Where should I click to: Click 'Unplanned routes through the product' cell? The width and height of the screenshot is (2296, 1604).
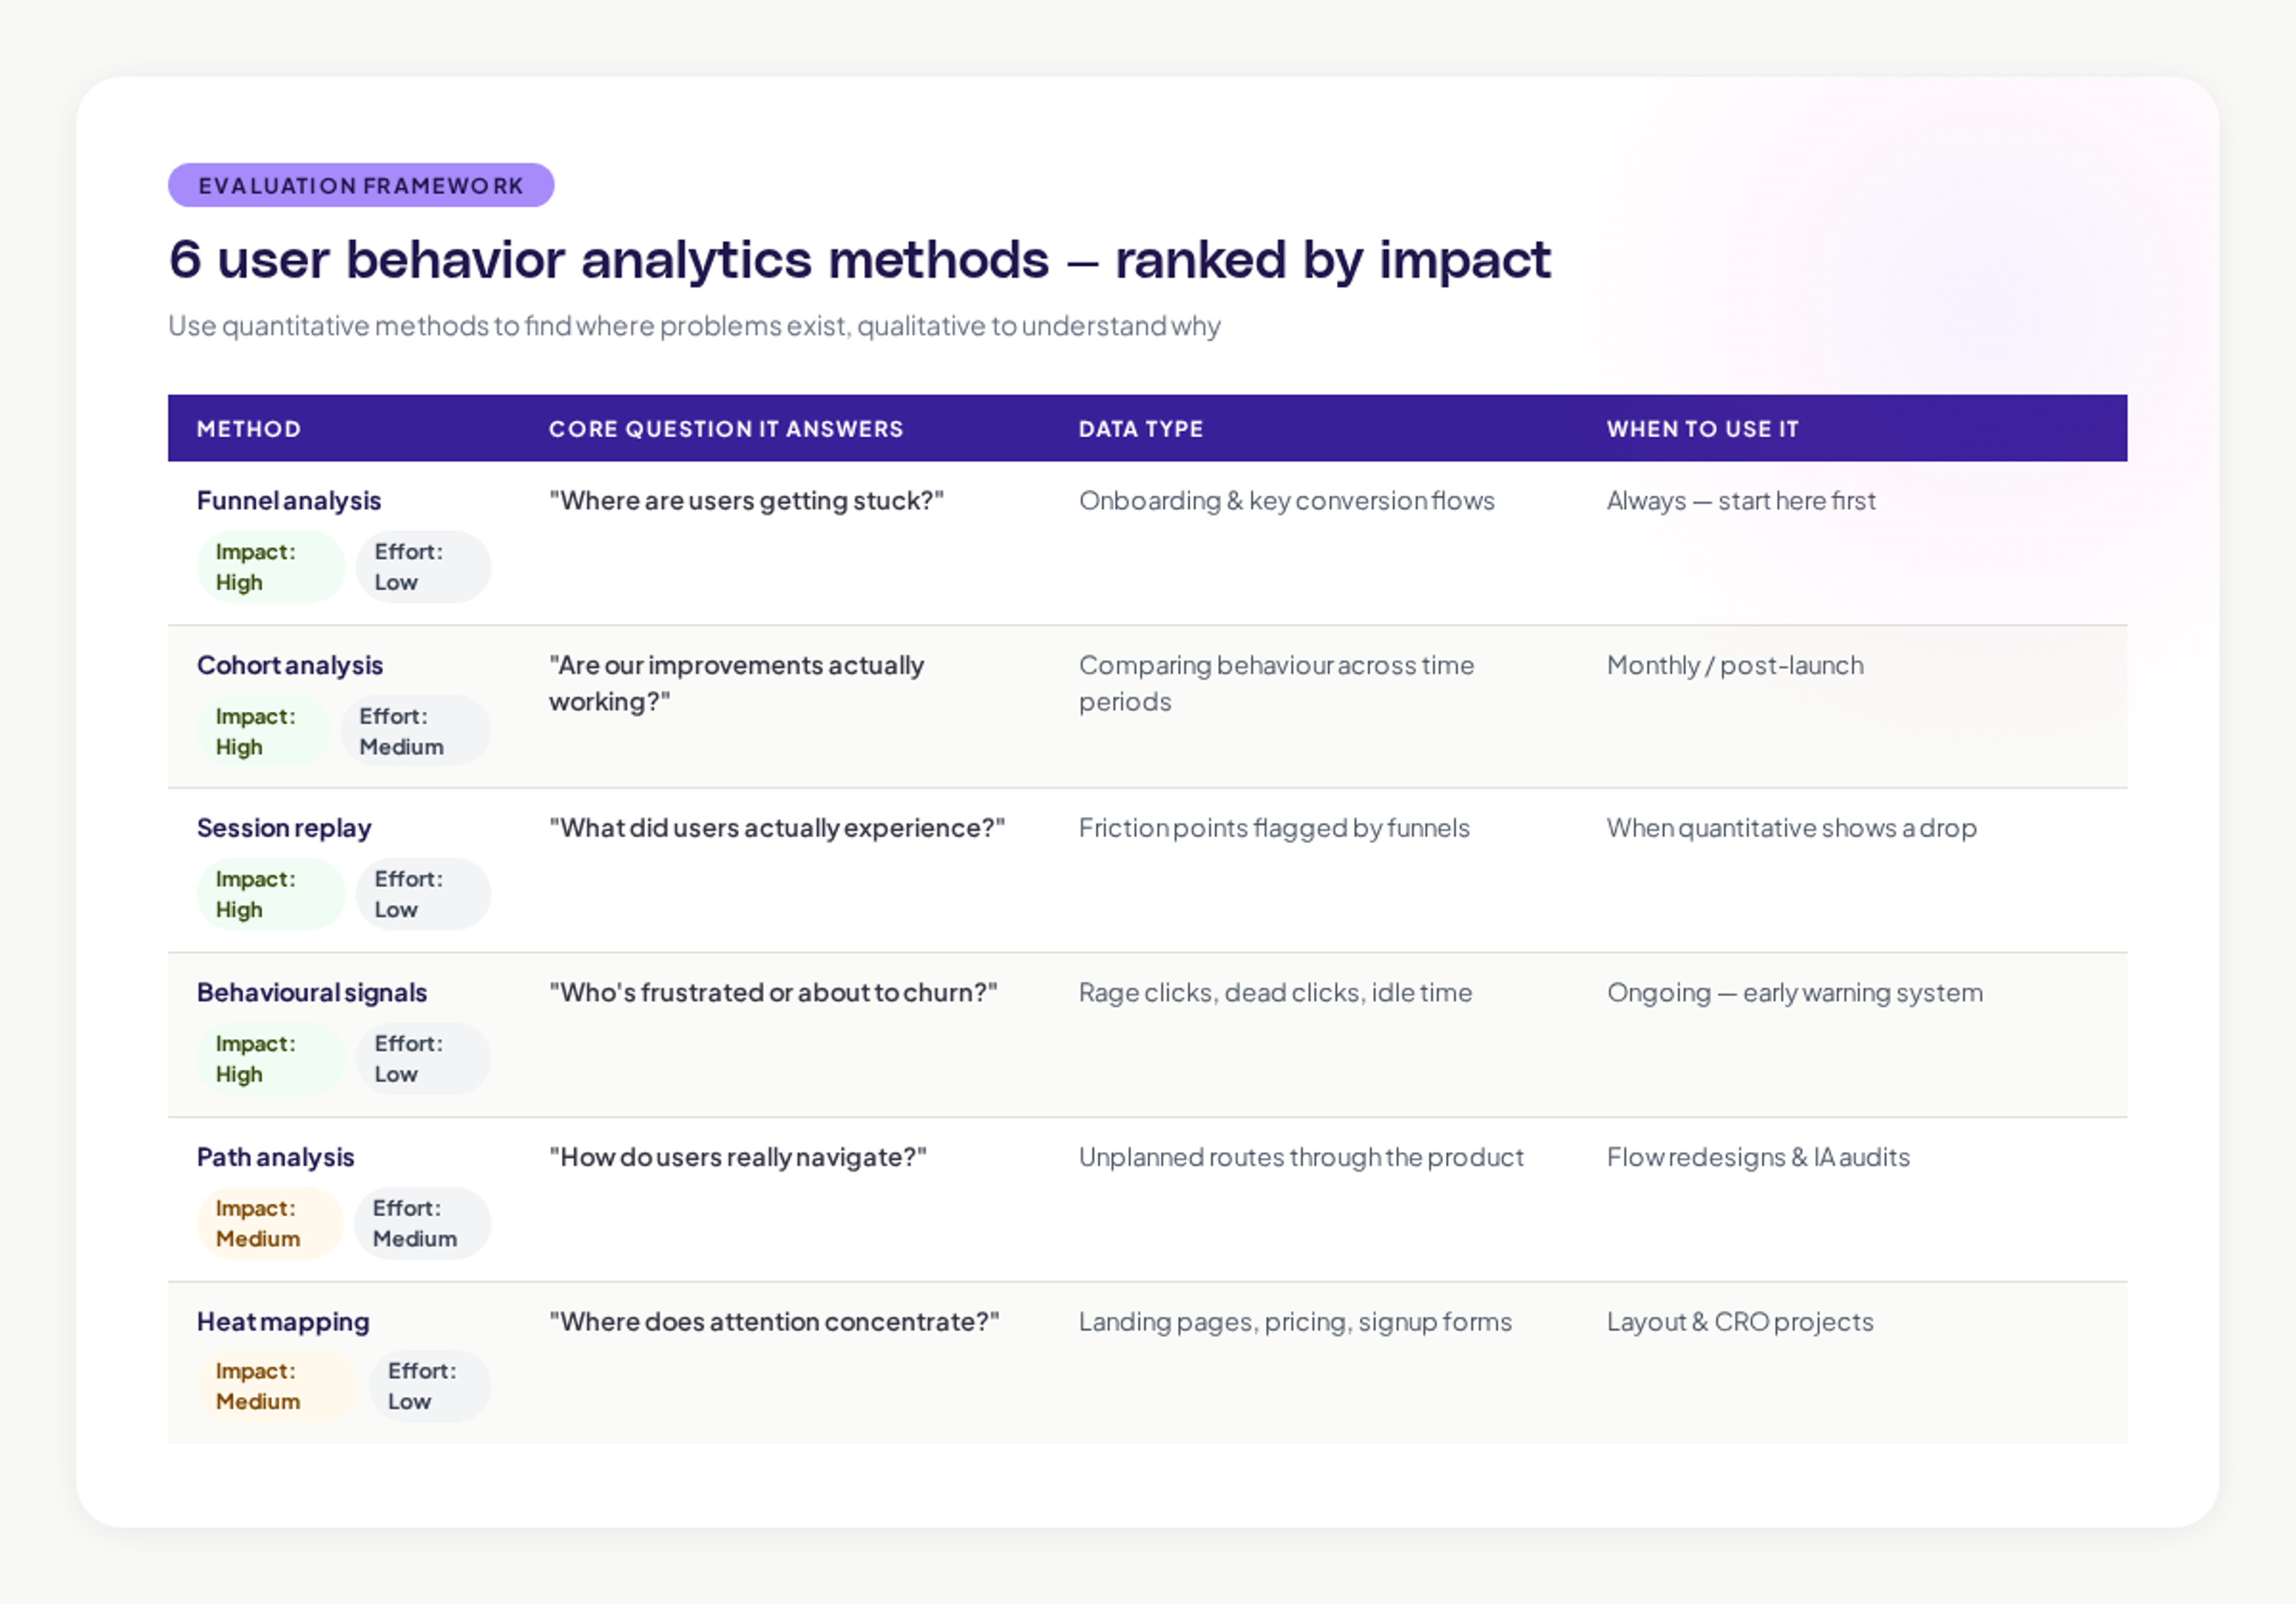tap(1301, 1158)
